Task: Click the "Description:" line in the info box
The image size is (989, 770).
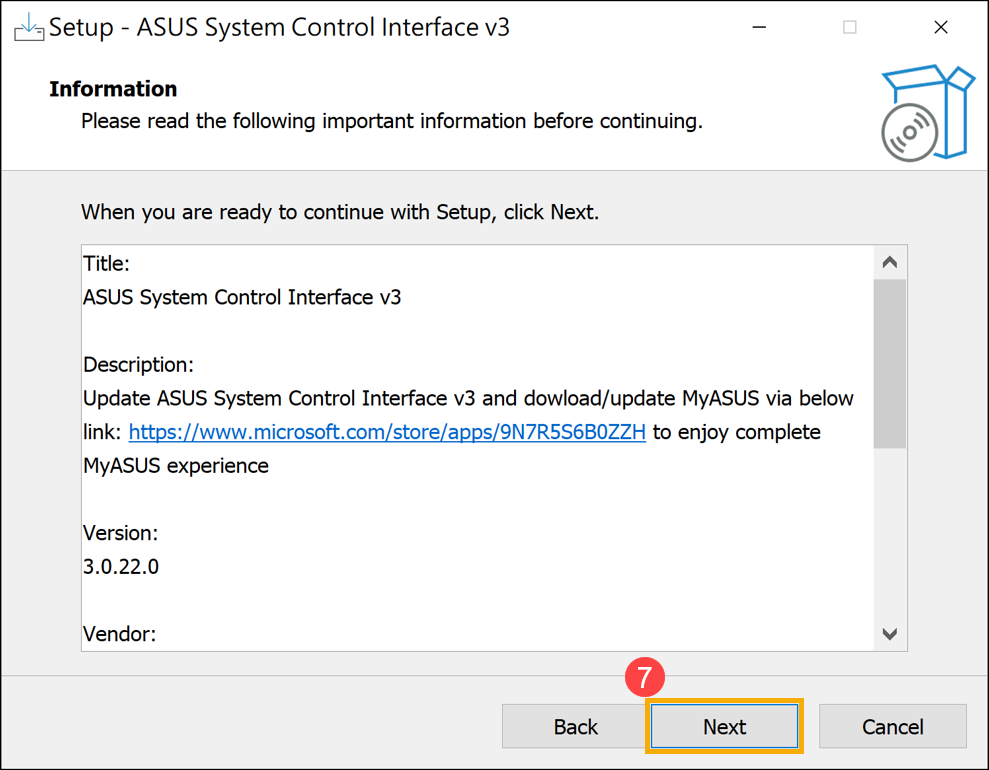Action: pos(138,364)
